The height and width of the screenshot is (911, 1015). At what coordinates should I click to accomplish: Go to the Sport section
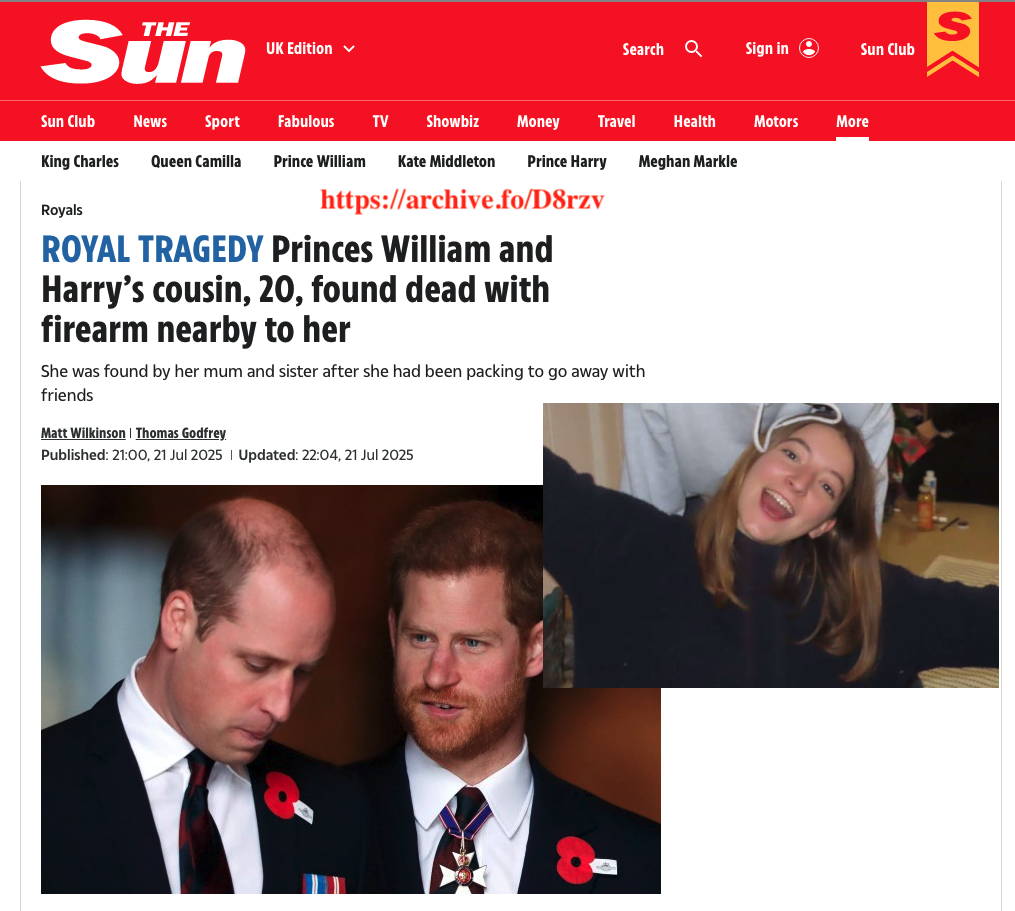[x=222, y=122]
